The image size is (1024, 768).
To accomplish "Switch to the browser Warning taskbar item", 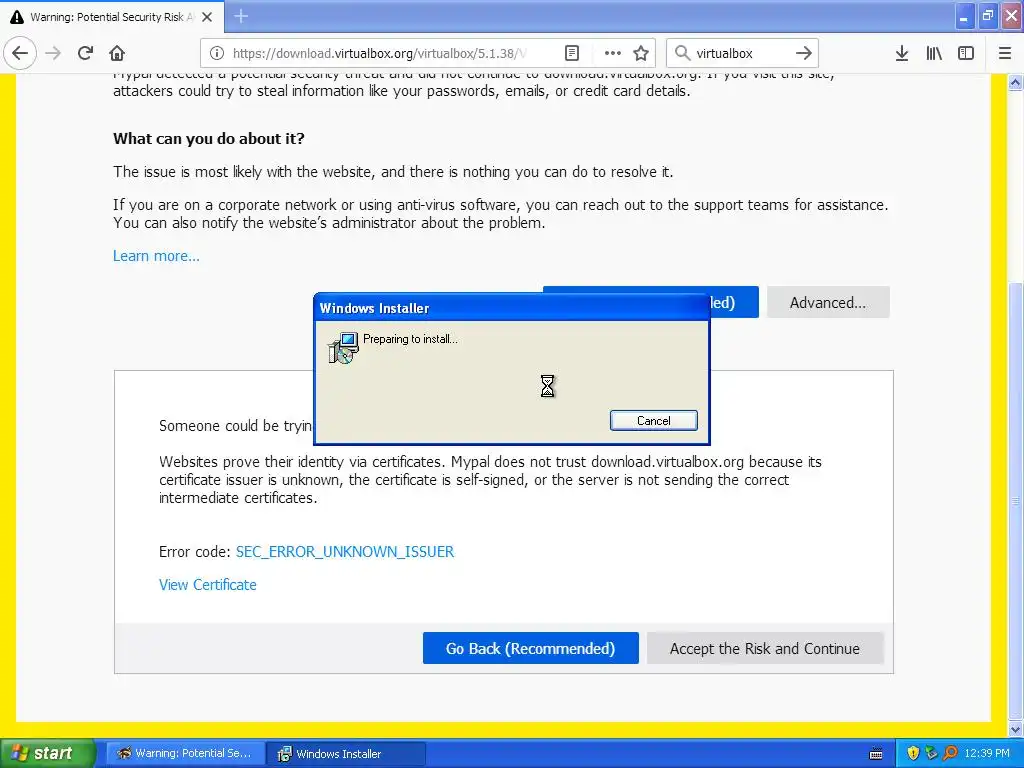I will coord(185,754).
